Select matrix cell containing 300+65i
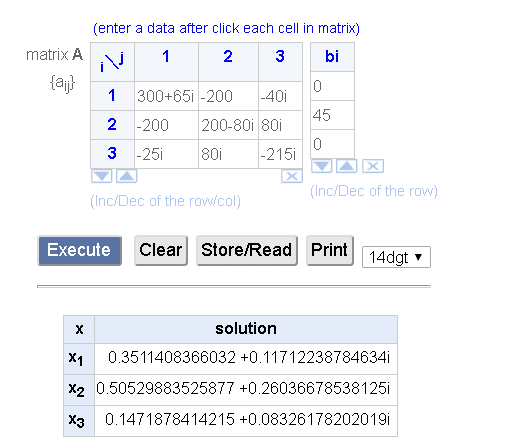Image resolution: width=513 pixels, height=445 pixels. (166, 96)
